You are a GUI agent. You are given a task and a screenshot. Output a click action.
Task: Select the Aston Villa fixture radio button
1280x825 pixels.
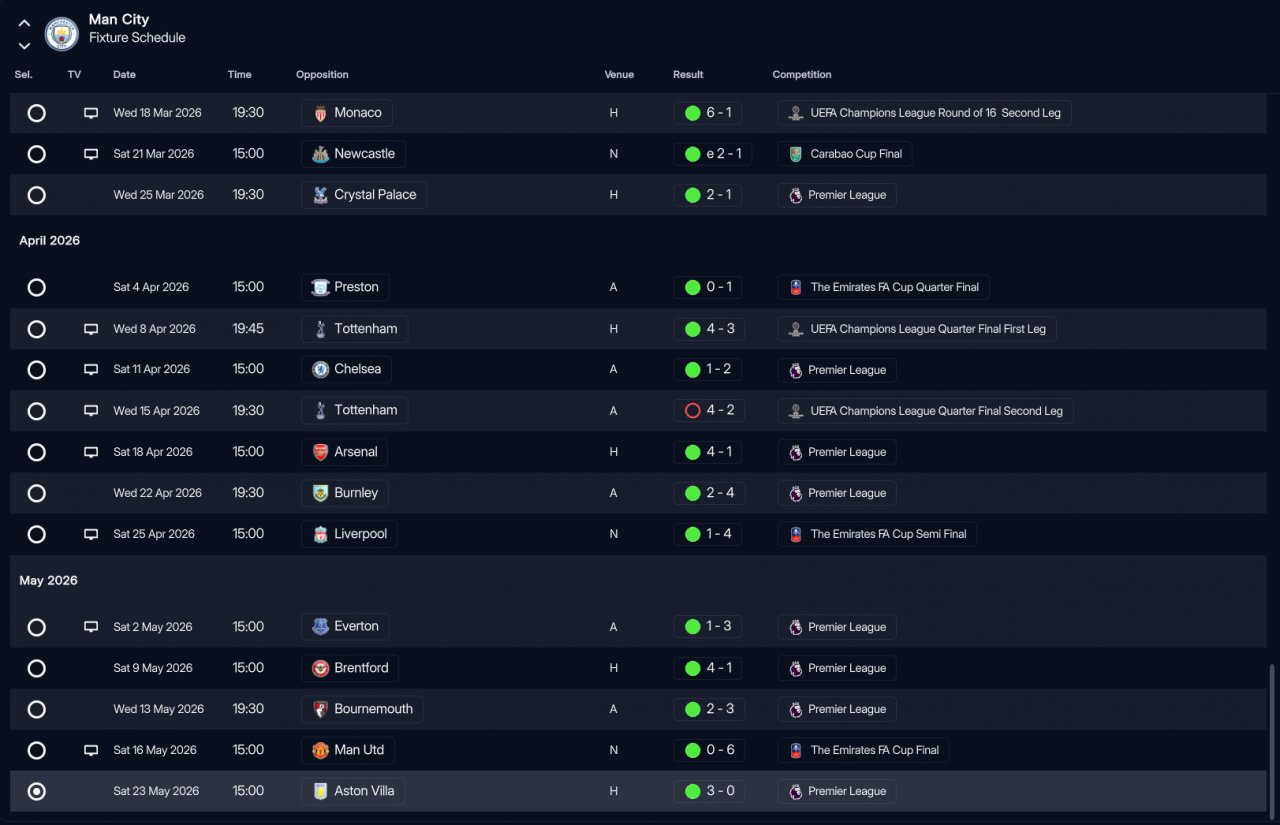click(37, 791)
